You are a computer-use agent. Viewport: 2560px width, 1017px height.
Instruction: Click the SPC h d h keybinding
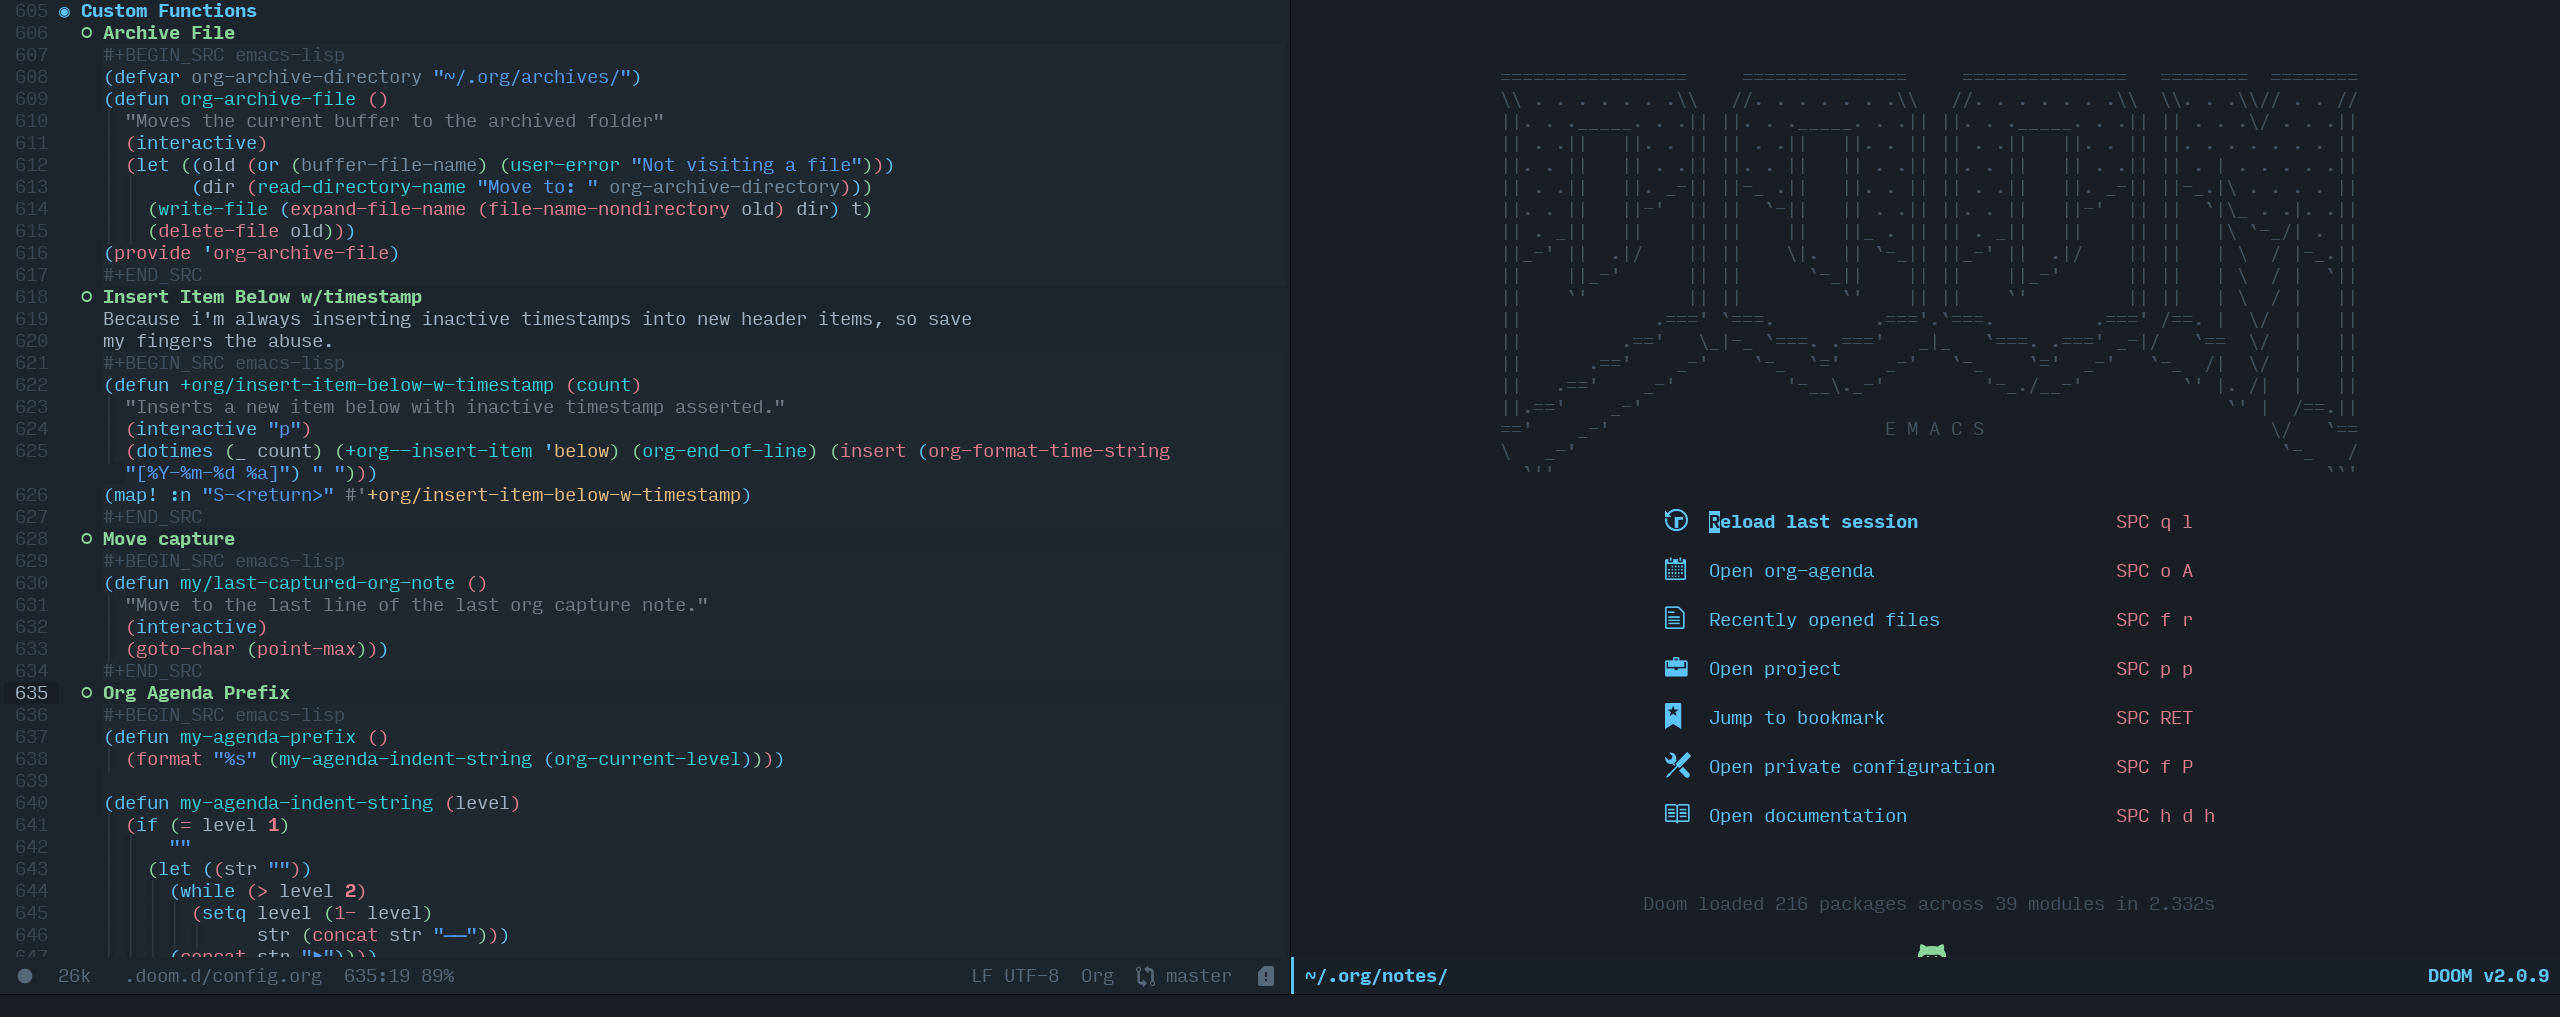click(2165, 816)
